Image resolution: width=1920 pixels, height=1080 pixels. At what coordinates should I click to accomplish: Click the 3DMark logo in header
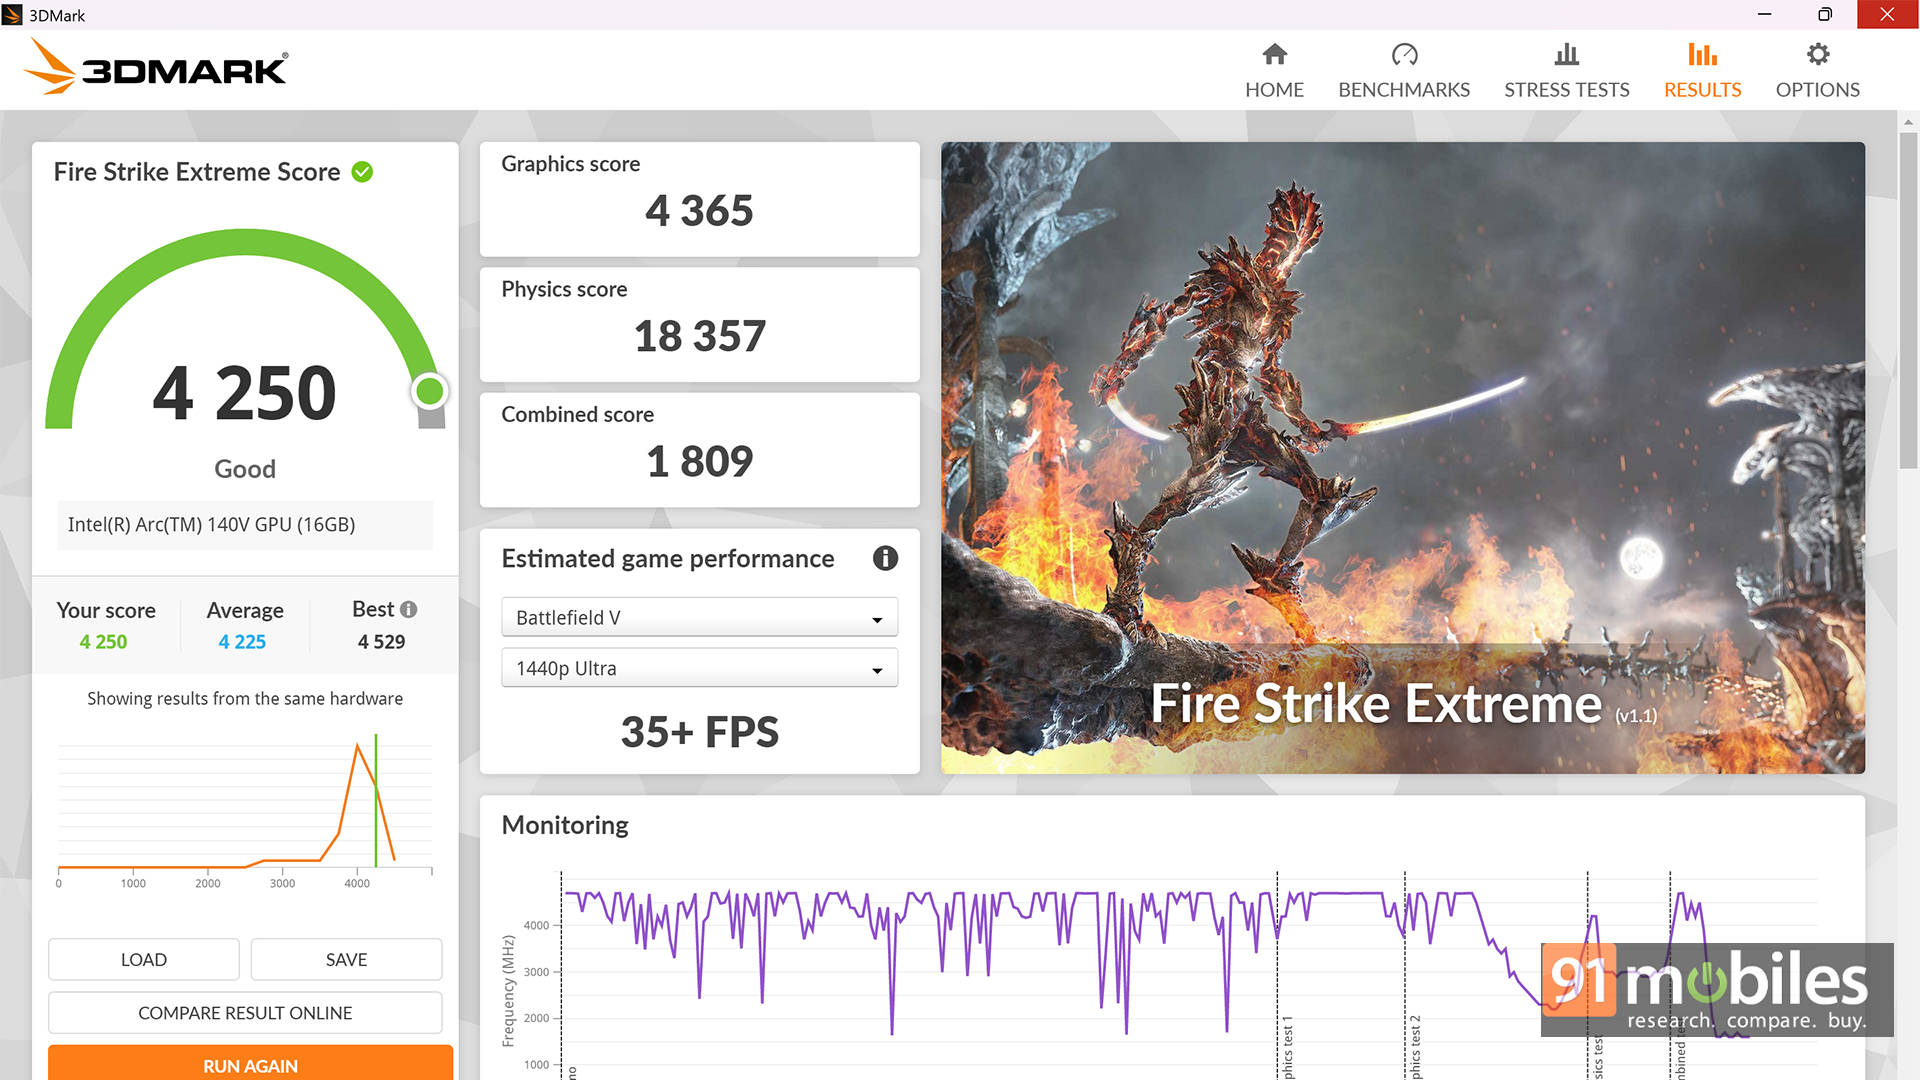coord(156,68)
